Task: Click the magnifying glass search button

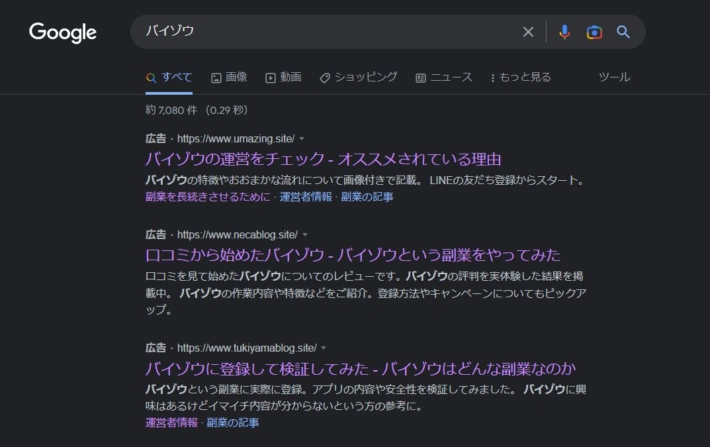Action: tap(623, 32)
